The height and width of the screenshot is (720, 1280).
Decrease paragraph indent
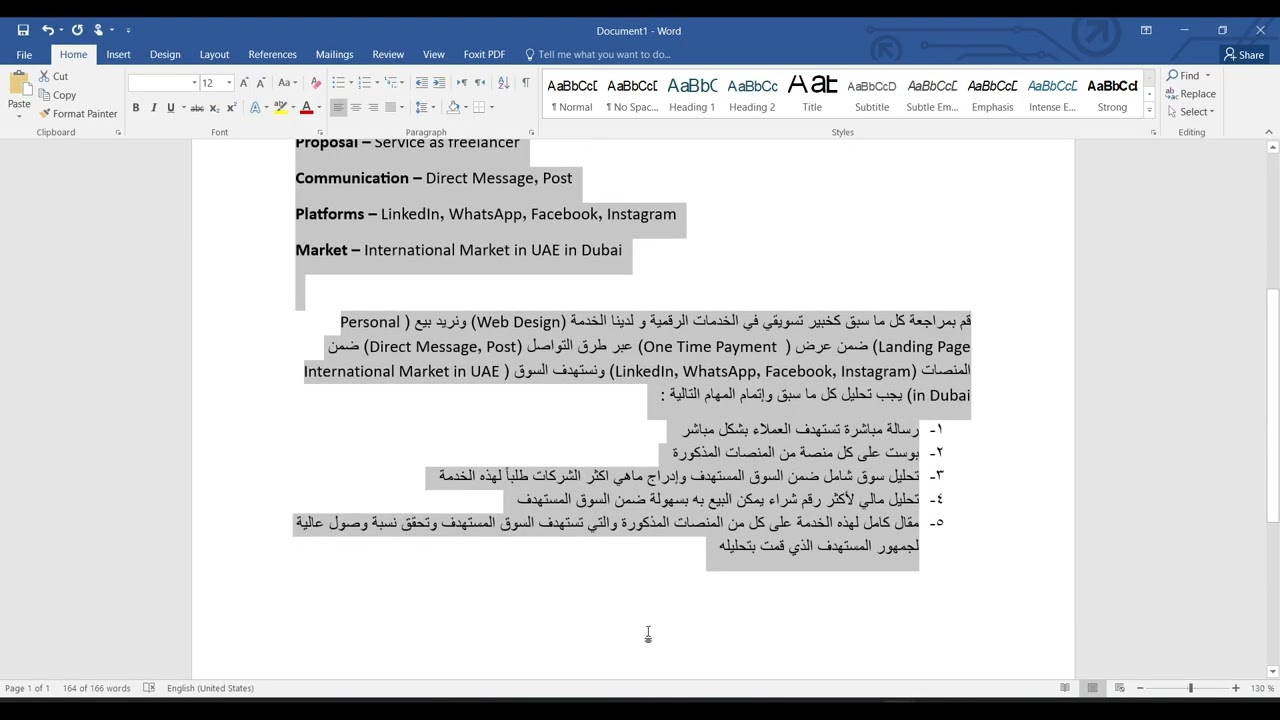(x=421, y=83)
